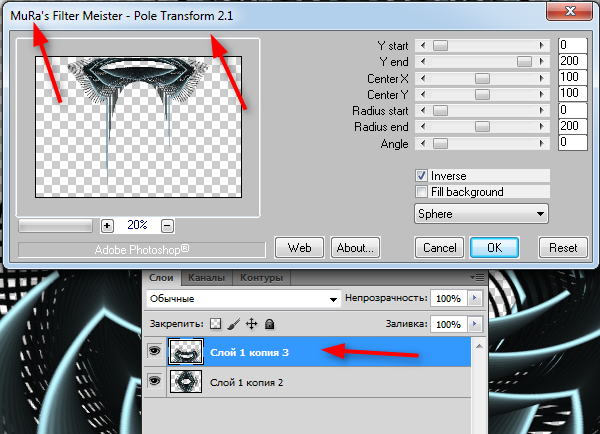Reset the filter settings
This screenshot has width=600, height=434.
coord(563,248)
